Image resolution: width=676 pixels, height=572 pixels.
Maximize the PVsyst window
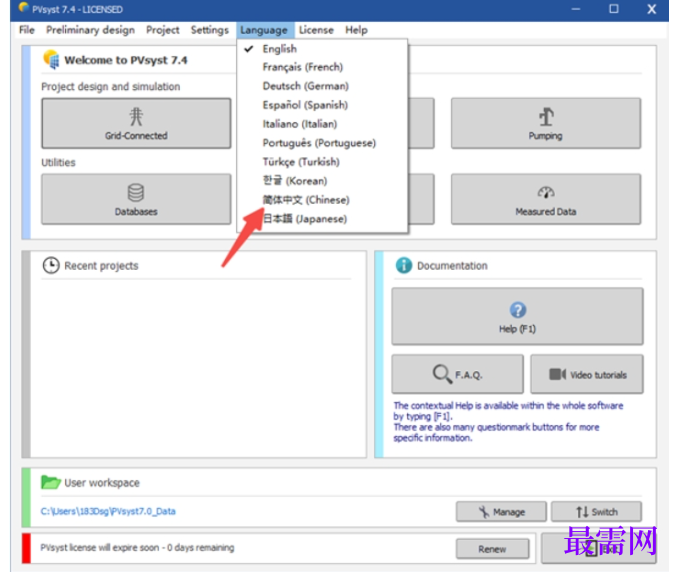[614, 9]
